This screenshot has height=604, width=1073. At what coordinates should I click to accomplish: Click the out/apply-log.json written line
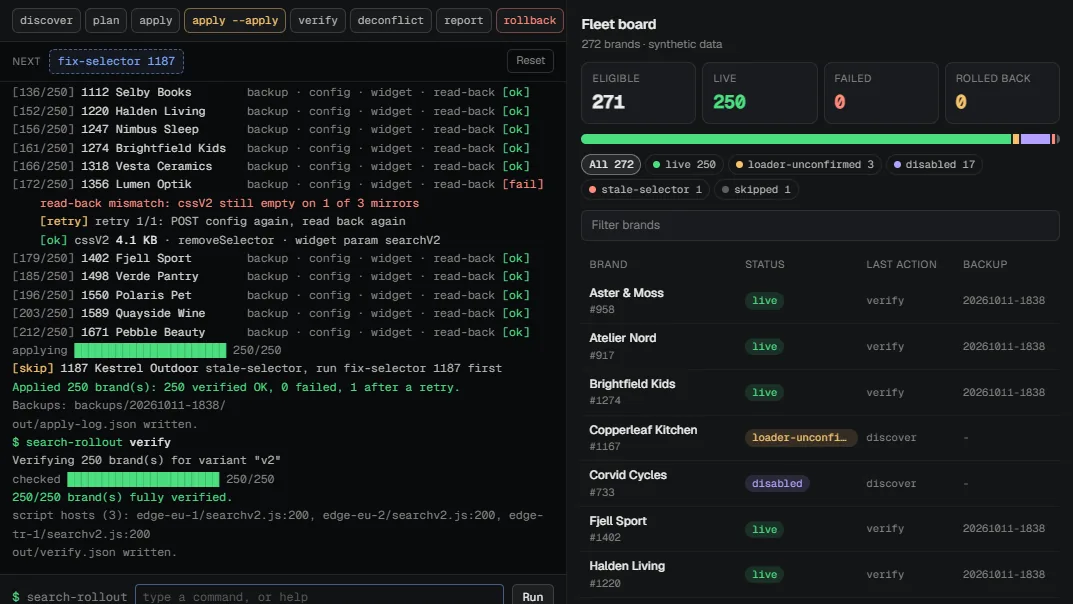click(105, 424)
